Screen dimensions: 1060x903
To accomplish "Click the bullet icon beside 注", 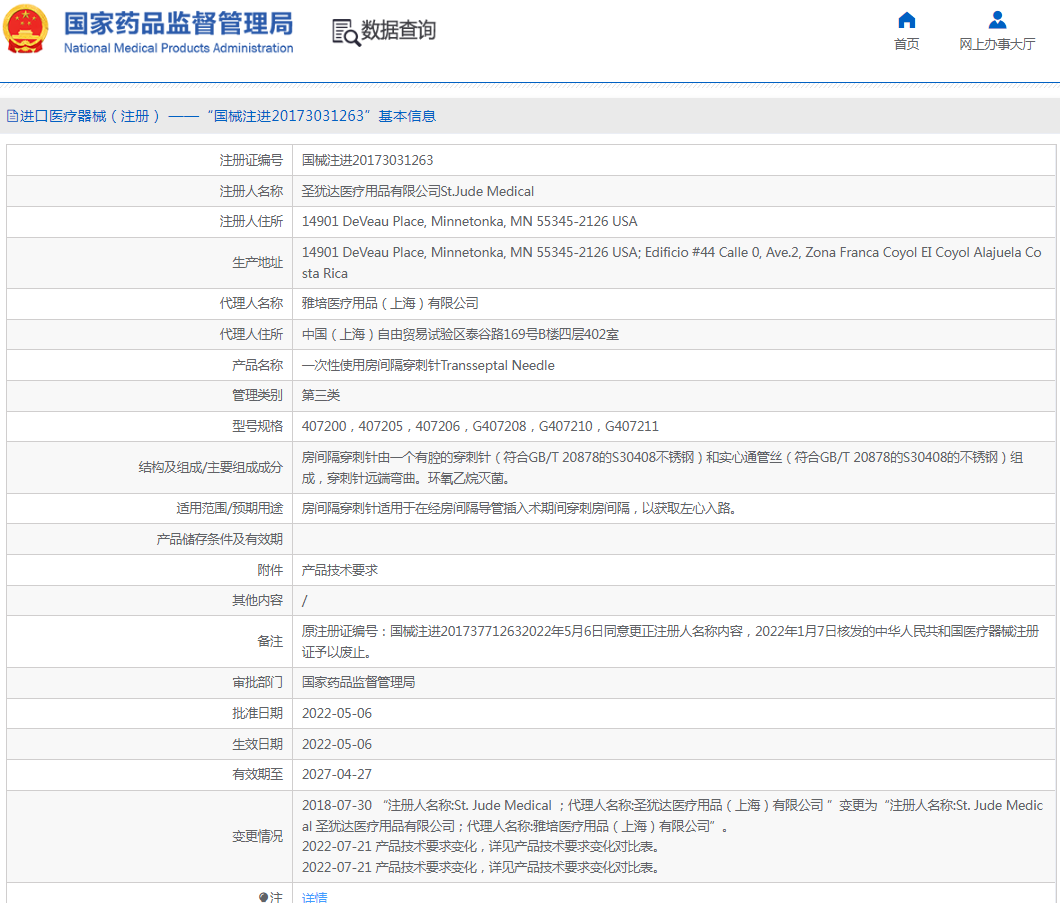I will click(x=264, y=897).
